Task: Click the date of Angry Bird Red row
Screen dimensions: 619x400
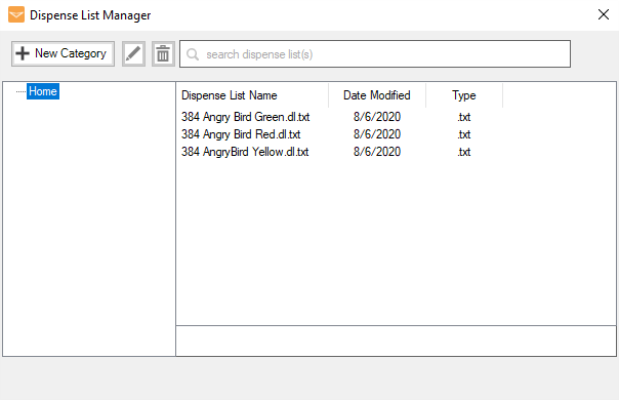Action: (377, 134)
